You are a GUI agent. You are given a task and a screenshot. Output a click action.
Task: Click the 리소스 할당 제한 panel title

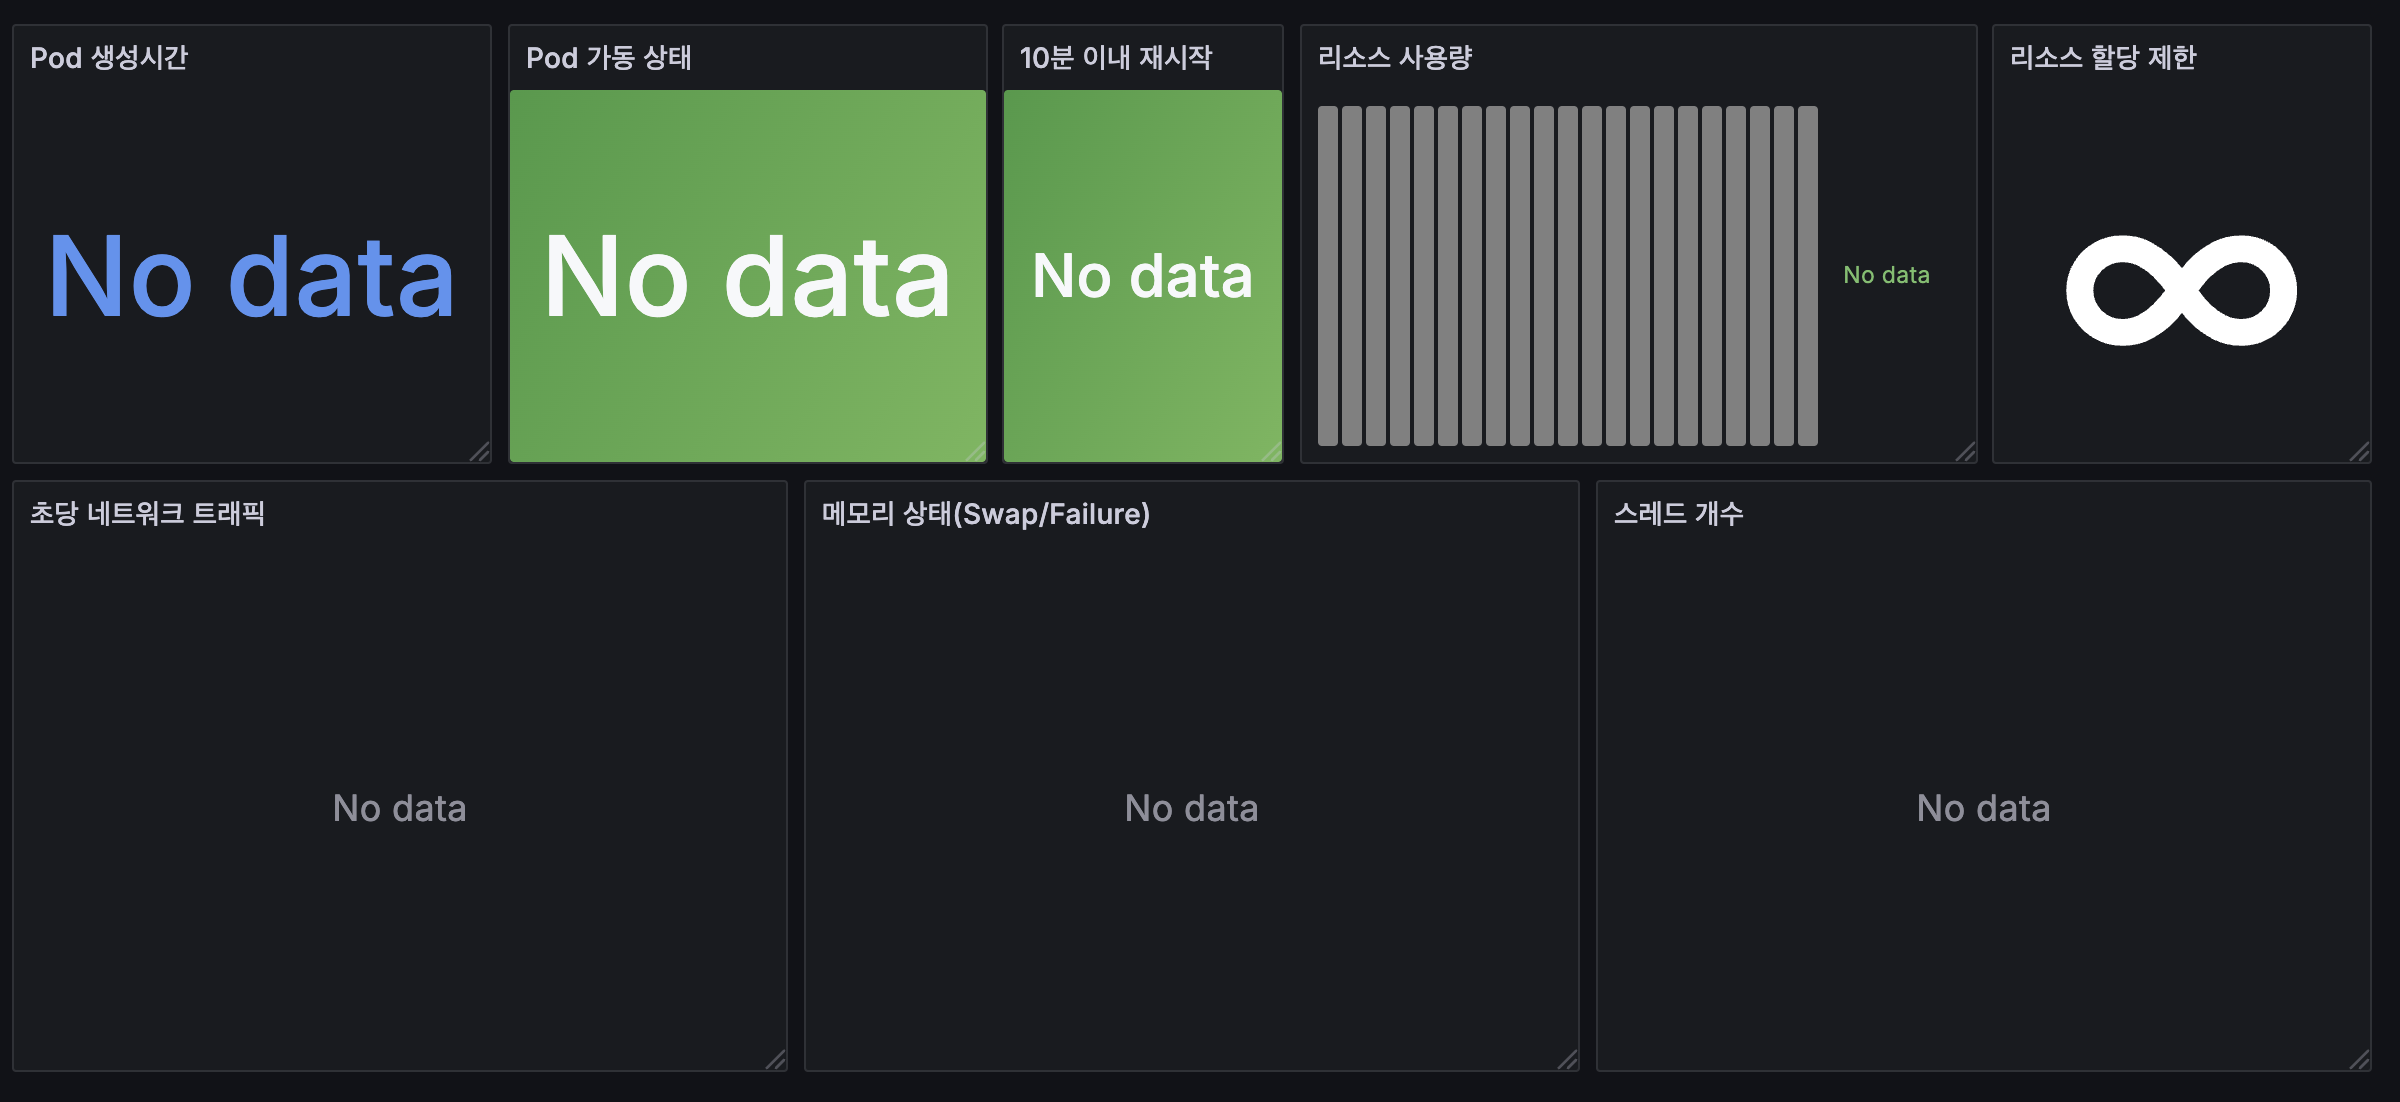pos(2102,58)
